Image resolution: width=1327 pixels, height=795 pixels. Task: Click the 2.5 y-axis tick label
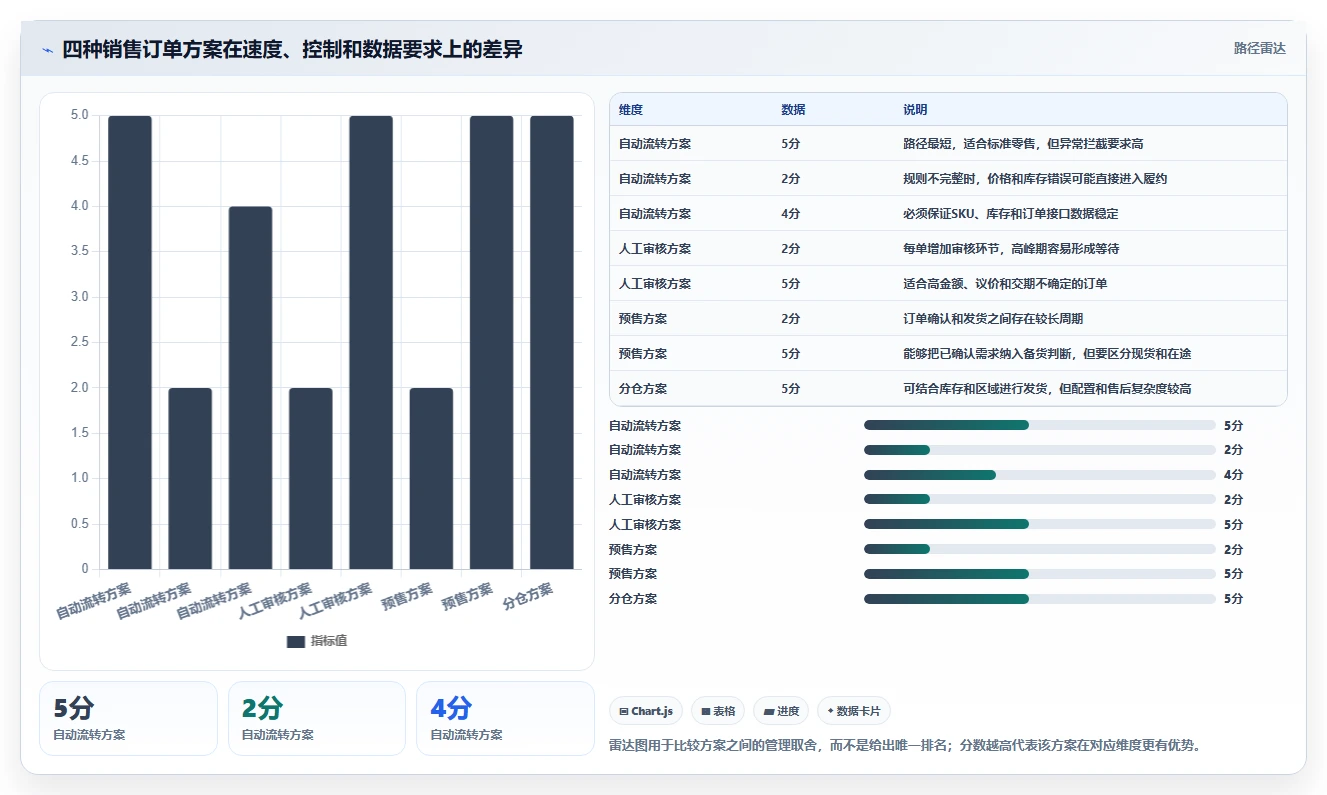79,343
